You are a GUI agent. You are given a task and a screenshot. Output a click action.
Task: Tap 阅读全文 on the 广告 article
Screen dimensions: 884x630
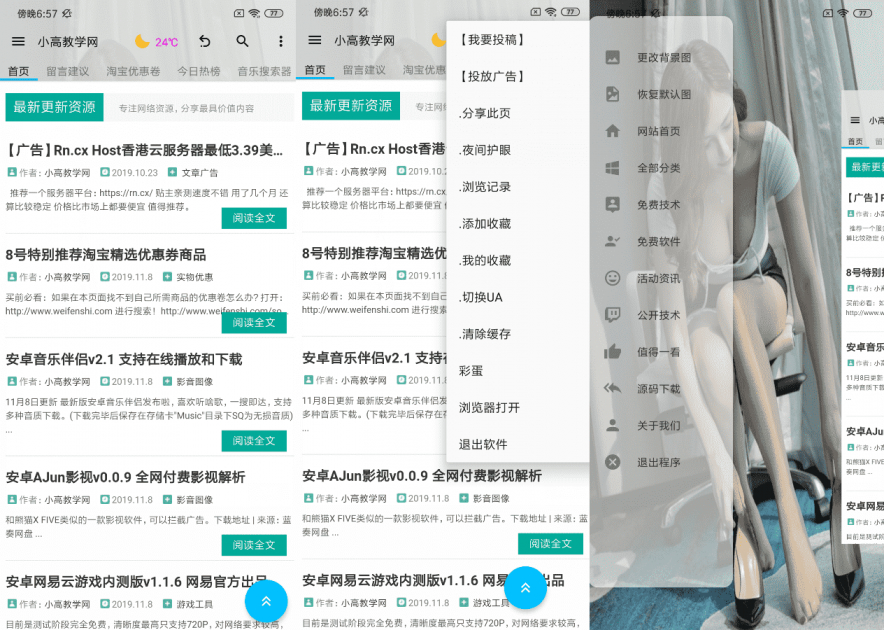pos(255,216)
